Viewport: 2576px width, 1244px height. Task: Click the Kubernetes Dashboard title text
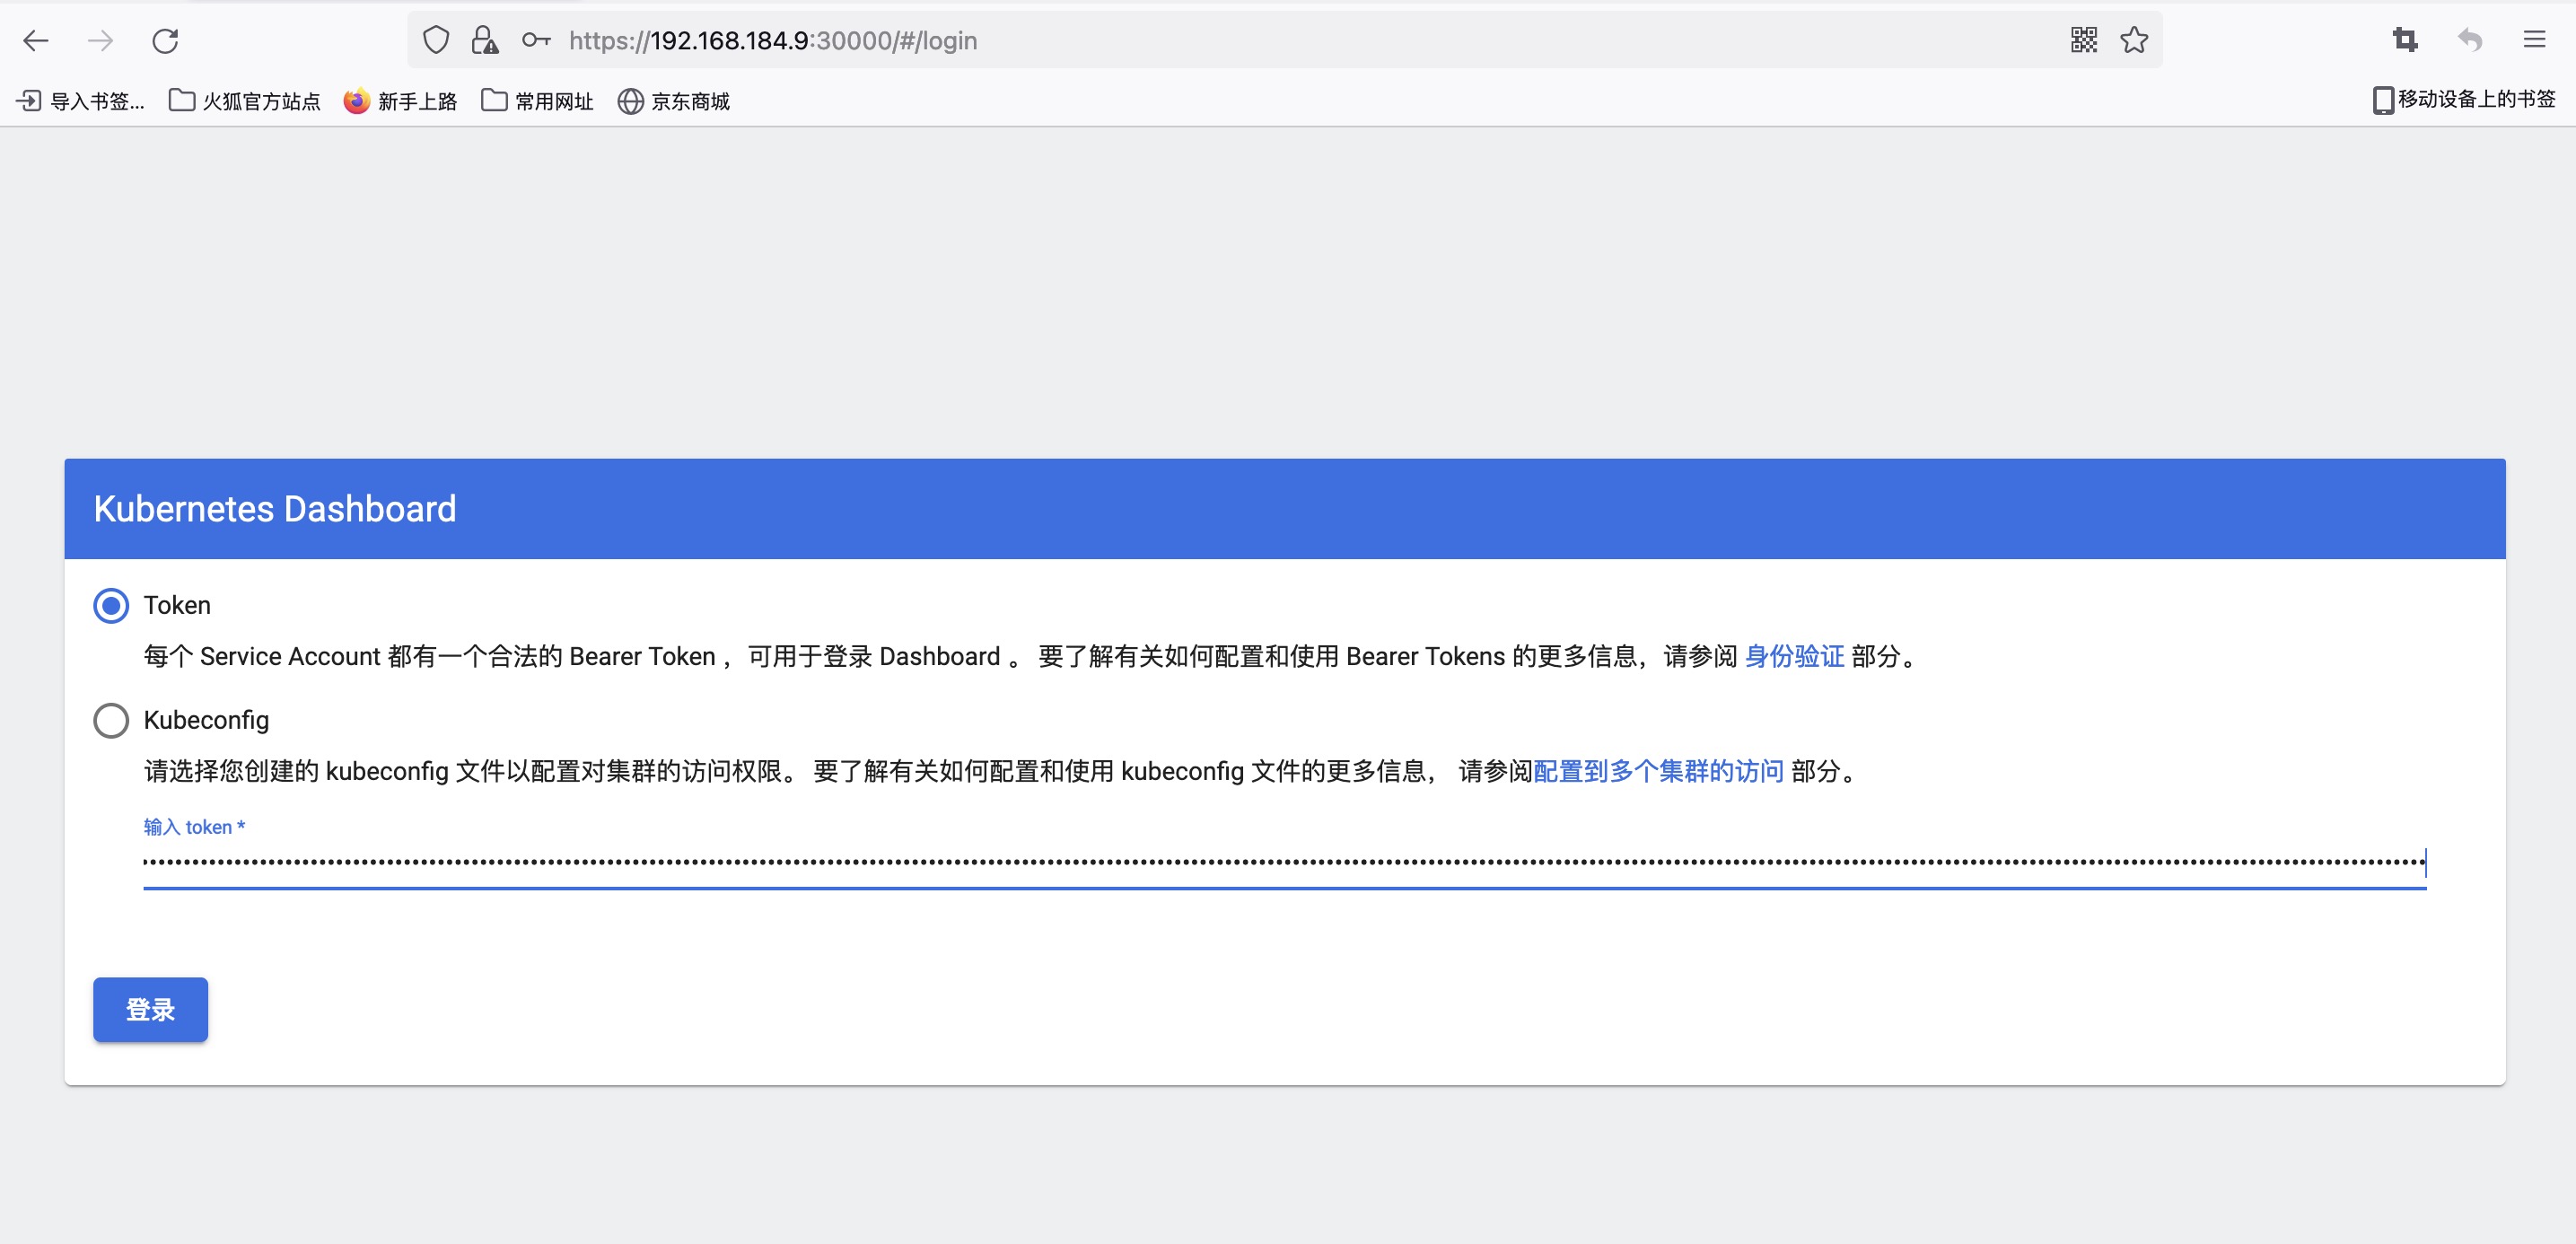click(x=275, y=509)
